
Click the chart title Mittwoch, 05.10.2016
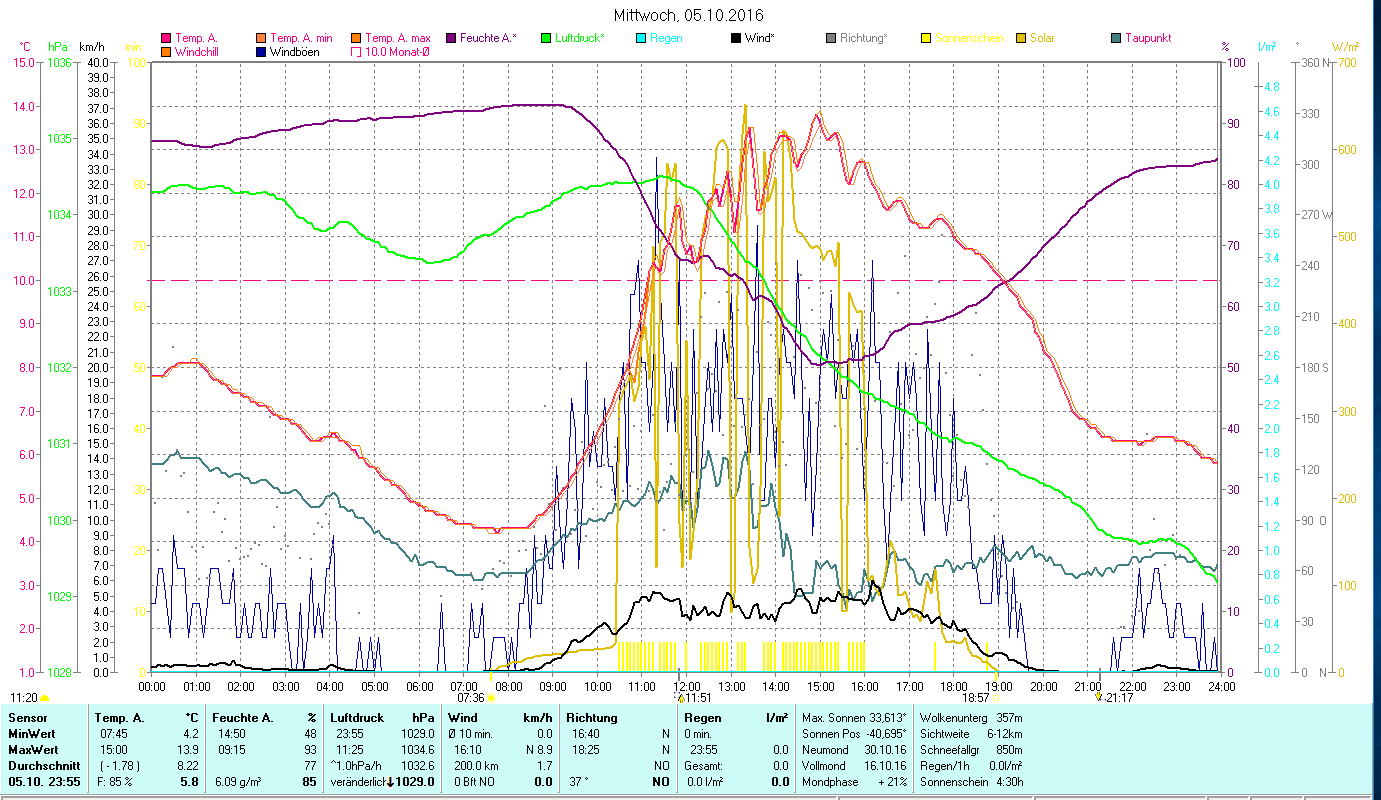click(x=688, y=15)
